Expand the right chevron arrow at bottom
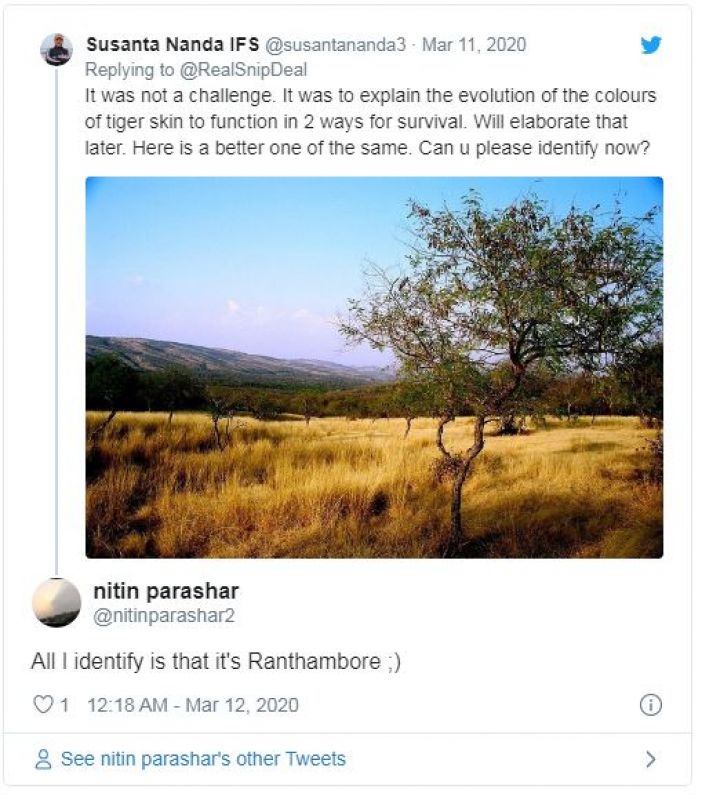Viewport: 702px width, 800px height. coord(651,759)
